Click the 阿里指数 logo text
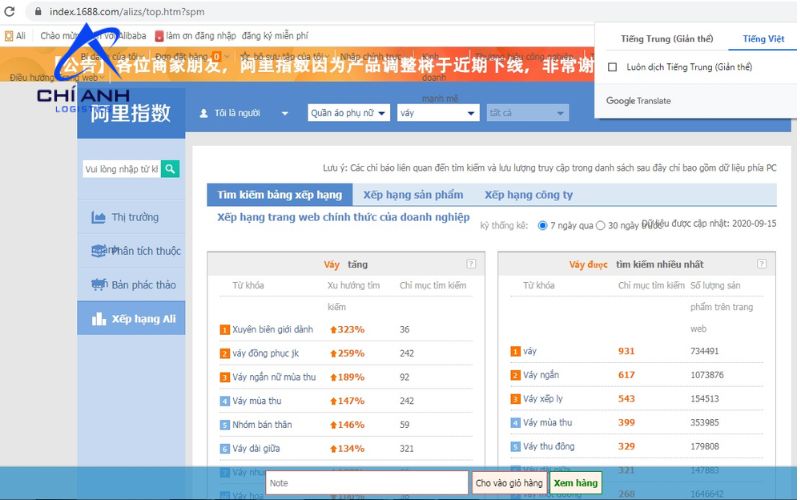 click(131, 113)
